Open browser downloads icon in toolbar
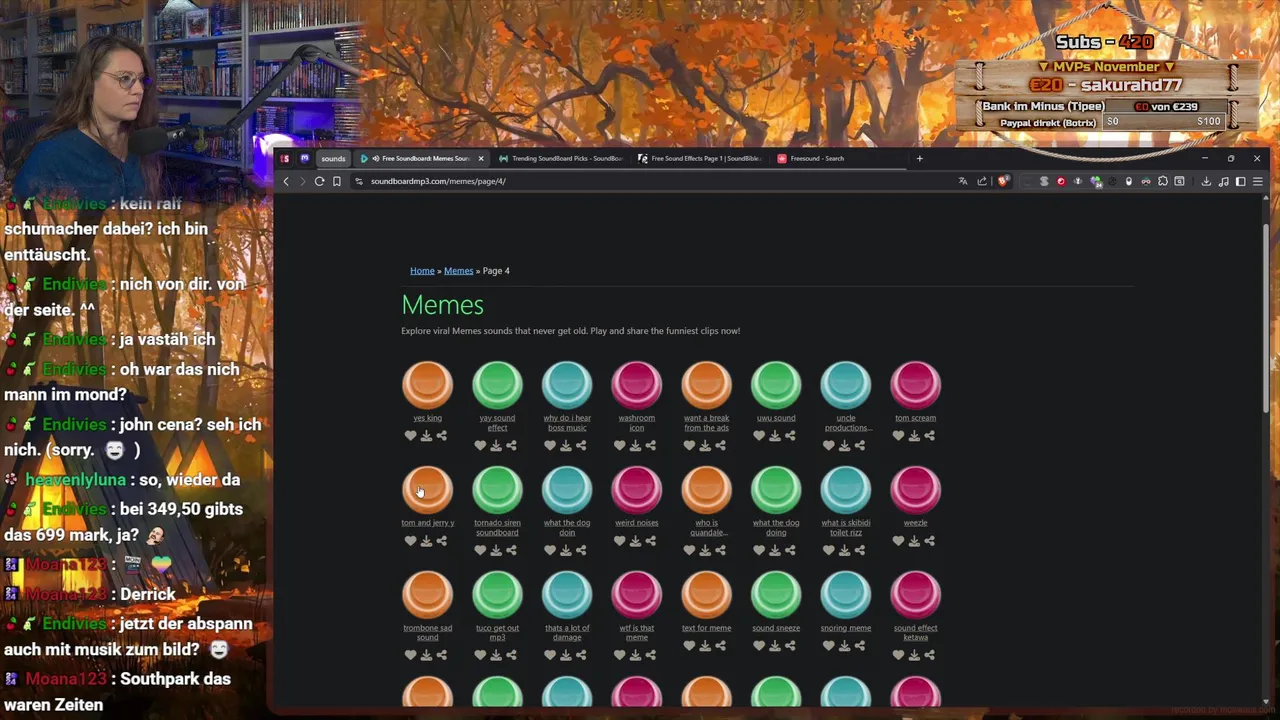Viewport: 1280px width, 720px height. 1206,181
